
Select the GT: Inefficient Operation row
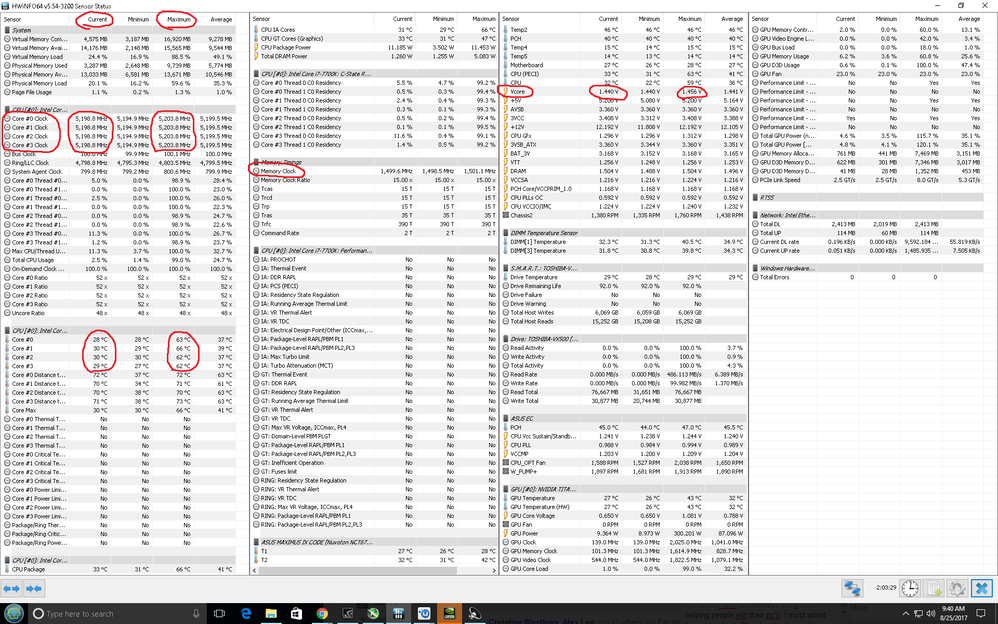(374, 463)
